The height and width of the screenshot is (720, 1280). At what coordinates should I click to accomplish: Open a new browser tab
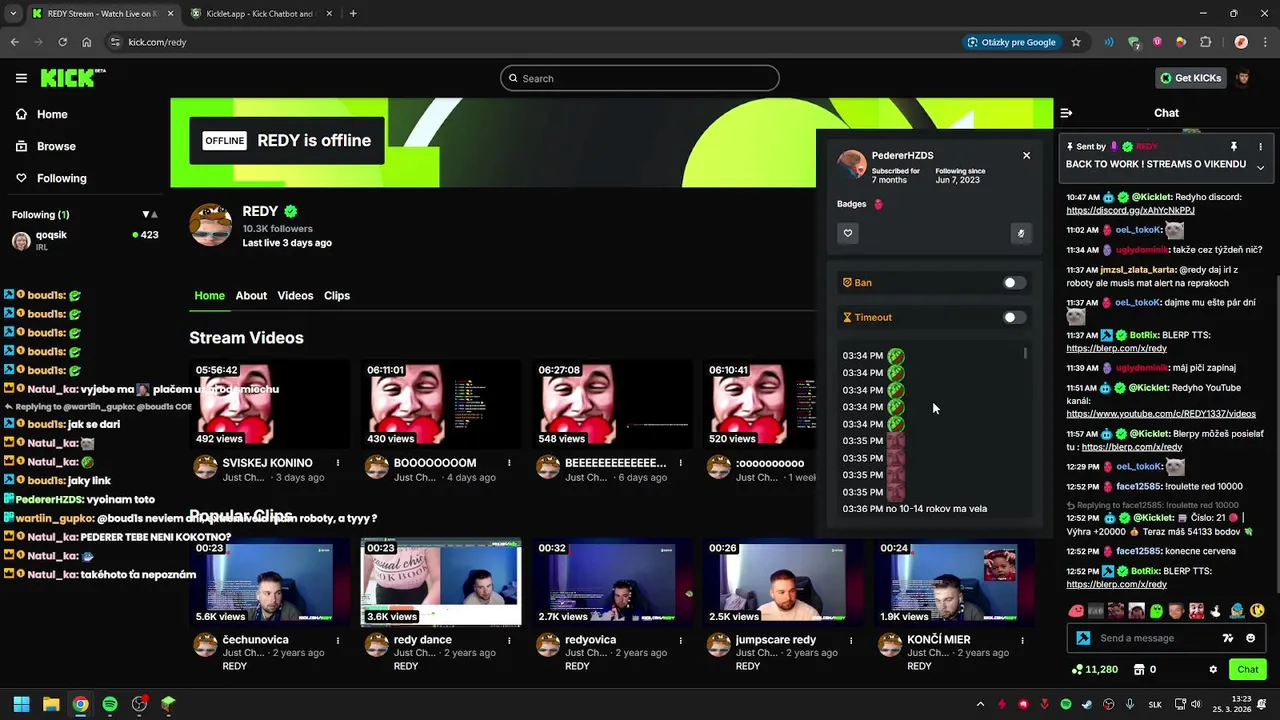point(353,13)
